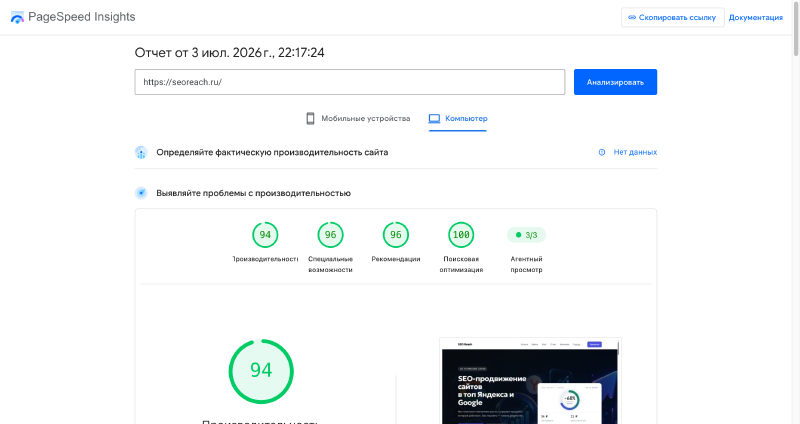The height and width of the screenshot is (424, 800).
Task: Click the Поисковая оптимизация label
Action: point(461,264)
